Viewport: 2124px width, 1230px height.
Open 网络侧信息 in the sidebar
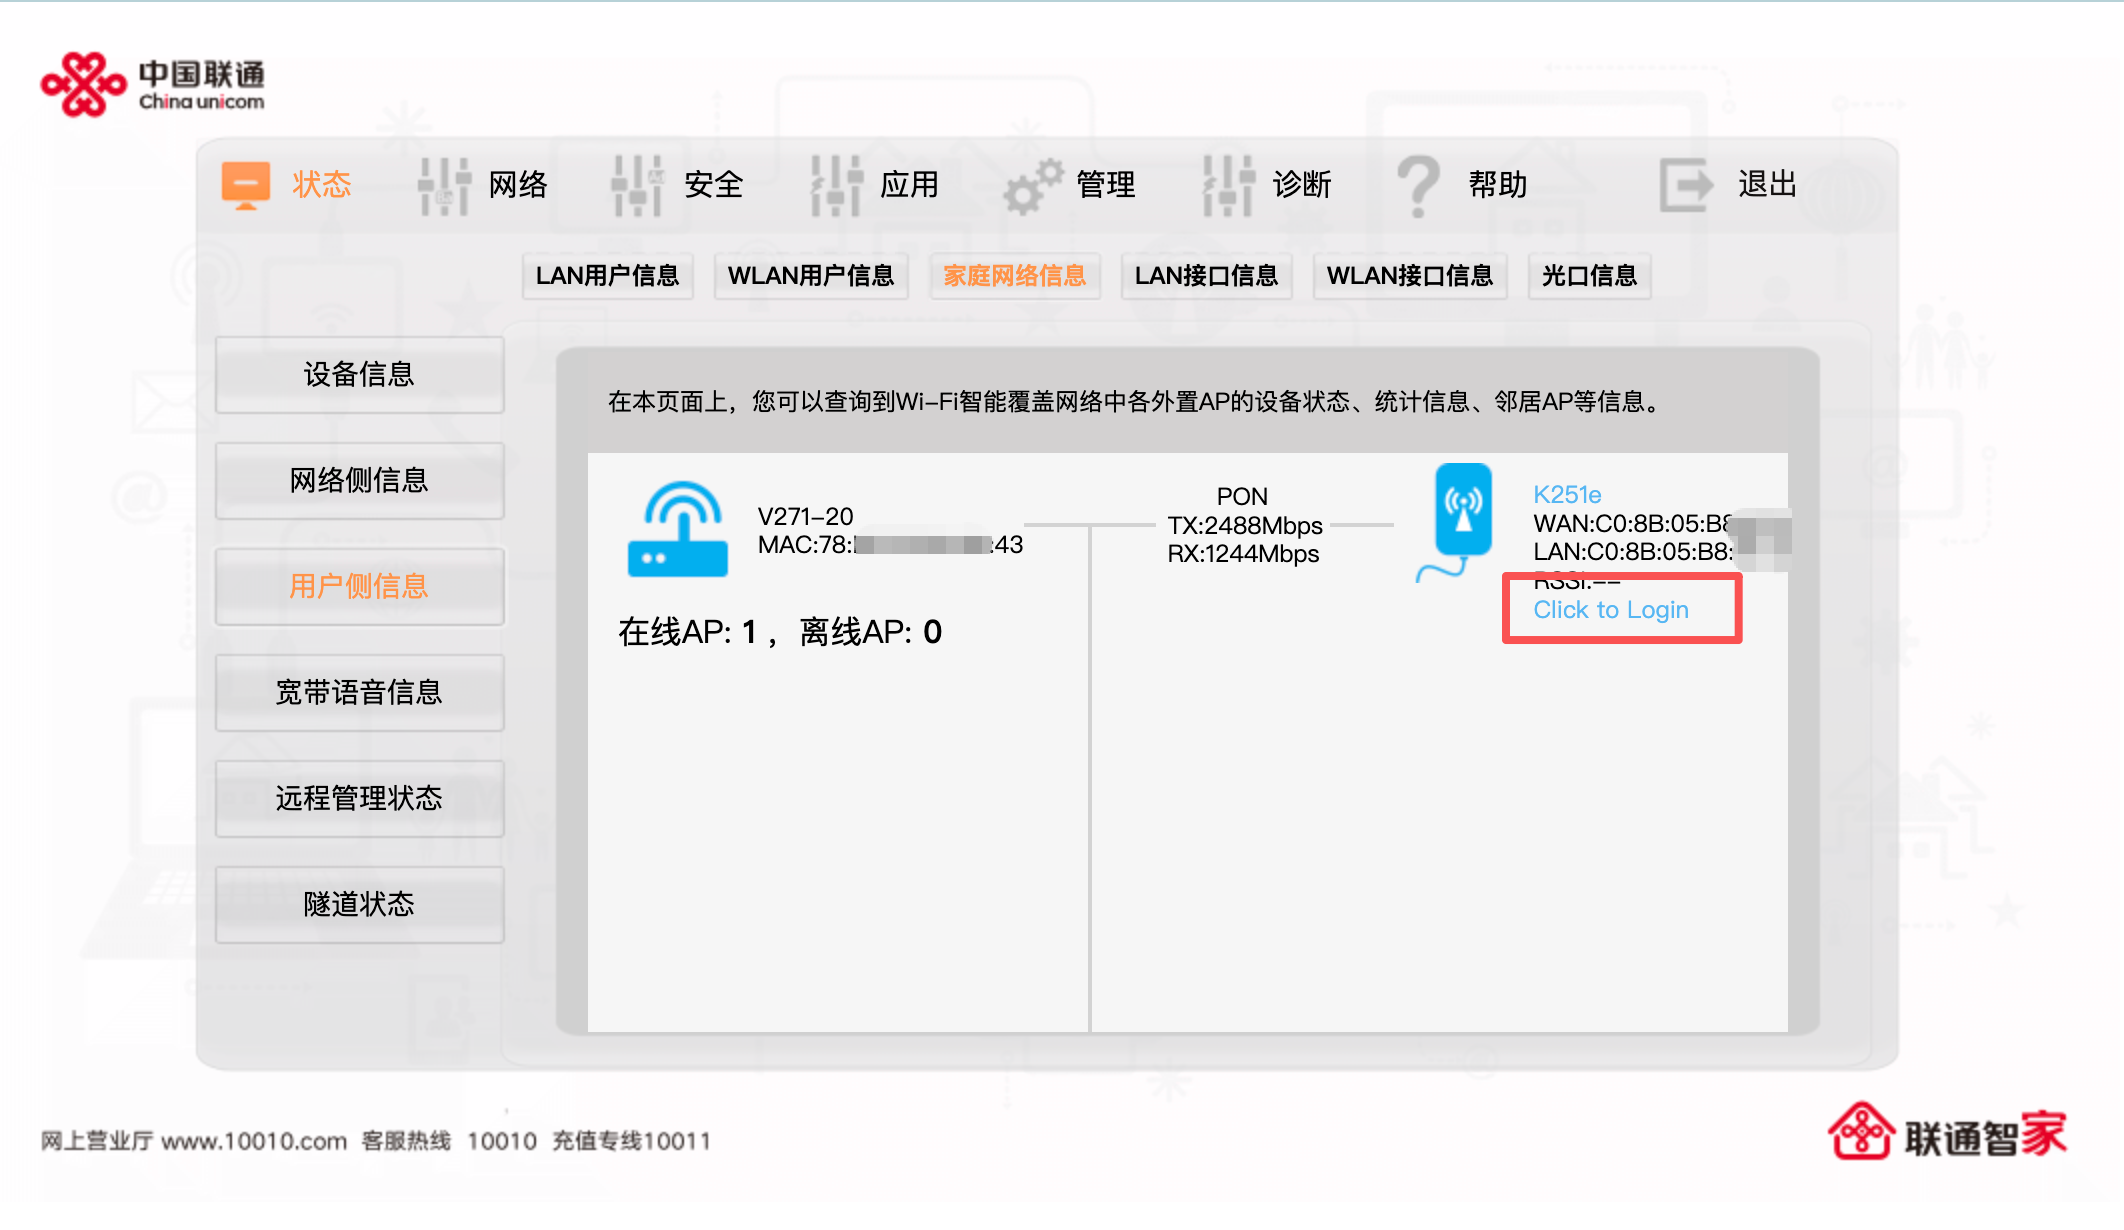(359, 481)
